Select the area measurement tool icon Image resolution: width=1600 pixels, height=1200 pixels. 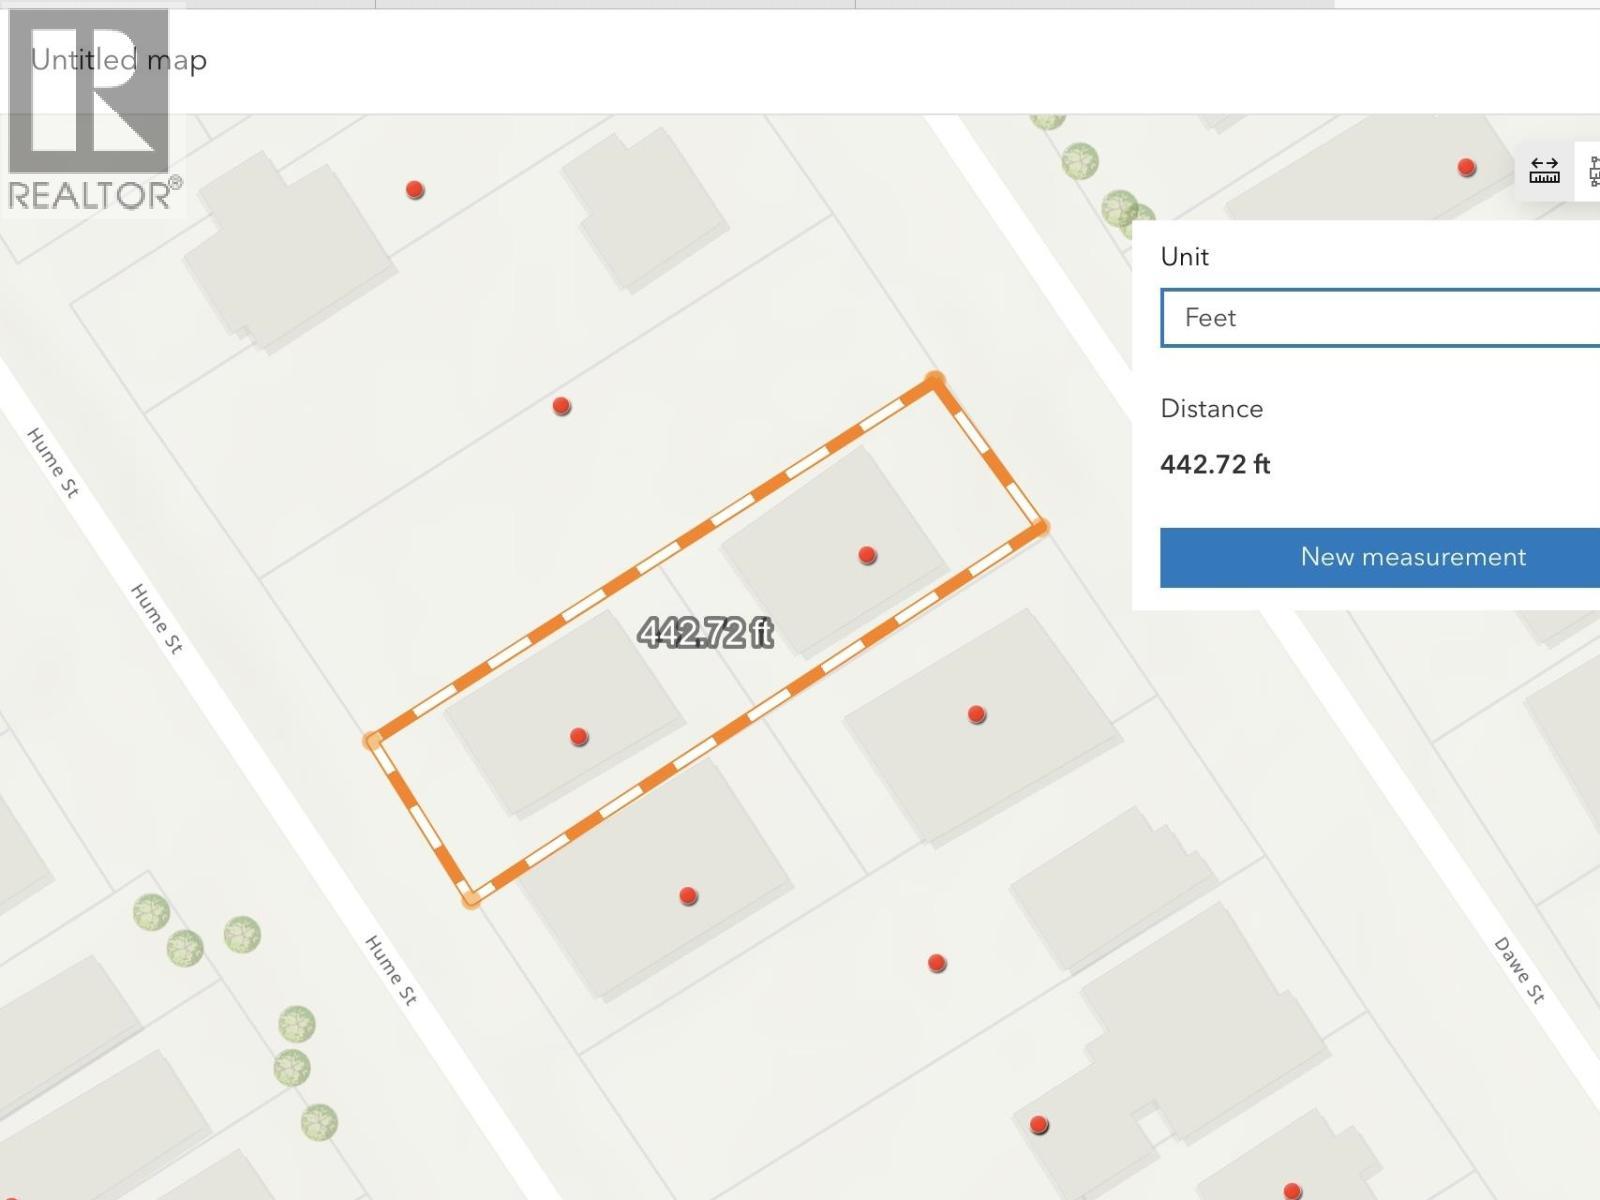[1591, 171]
